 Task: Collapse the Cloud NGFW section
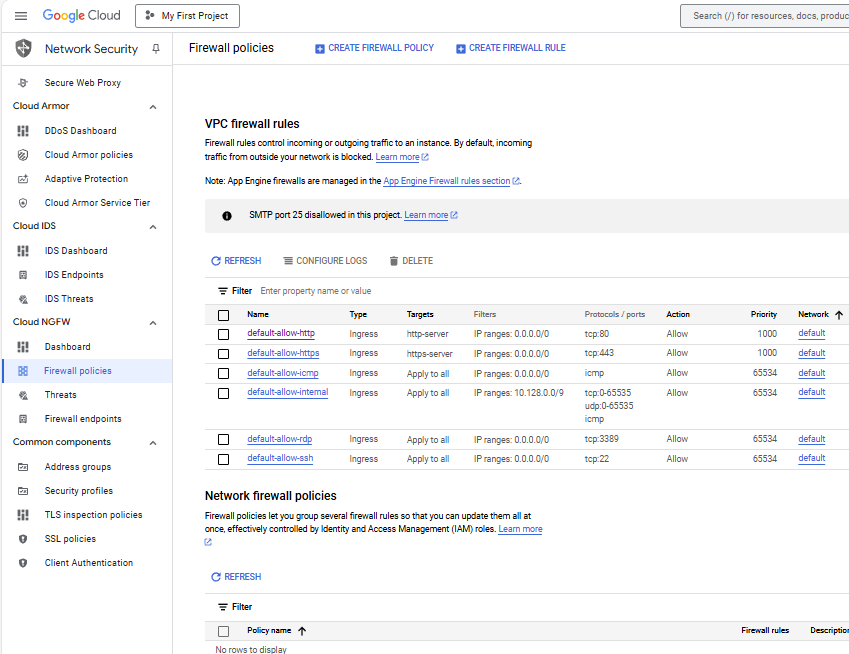coord(153,323)
